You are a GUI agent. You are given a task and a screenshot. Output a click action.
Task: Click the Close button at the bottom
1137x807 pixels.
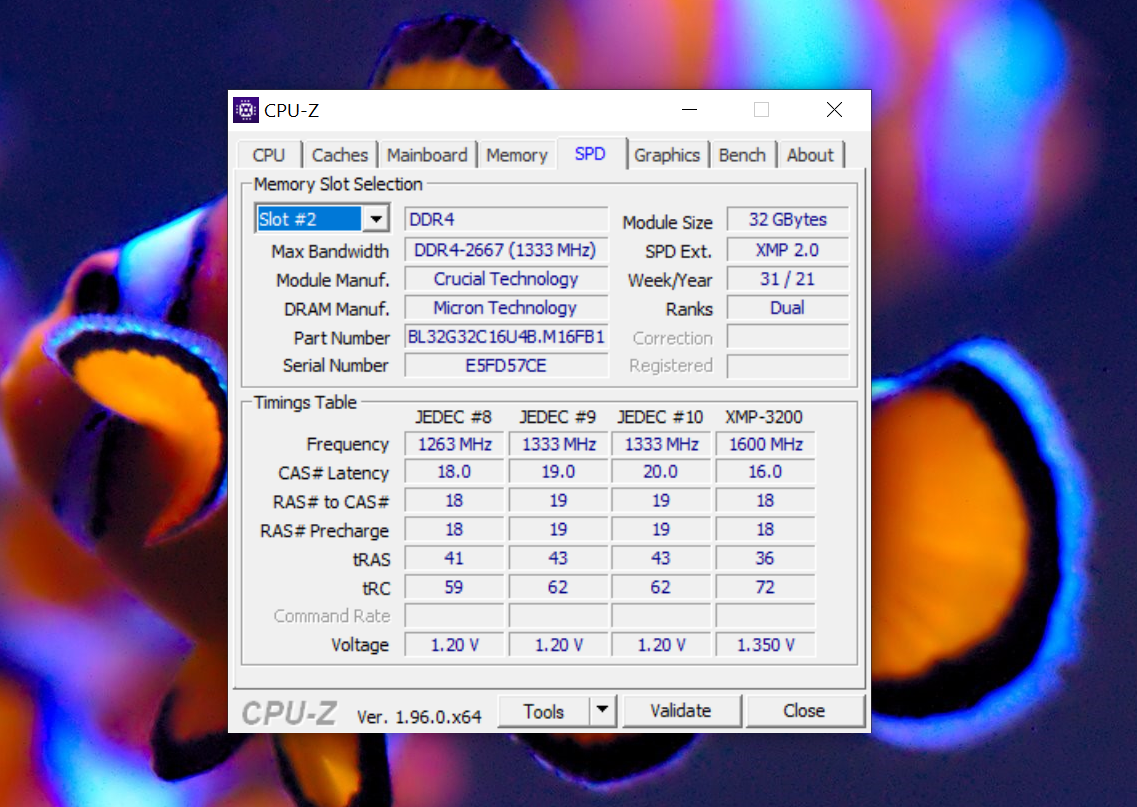pyautogui.click(x=804, y=711)
